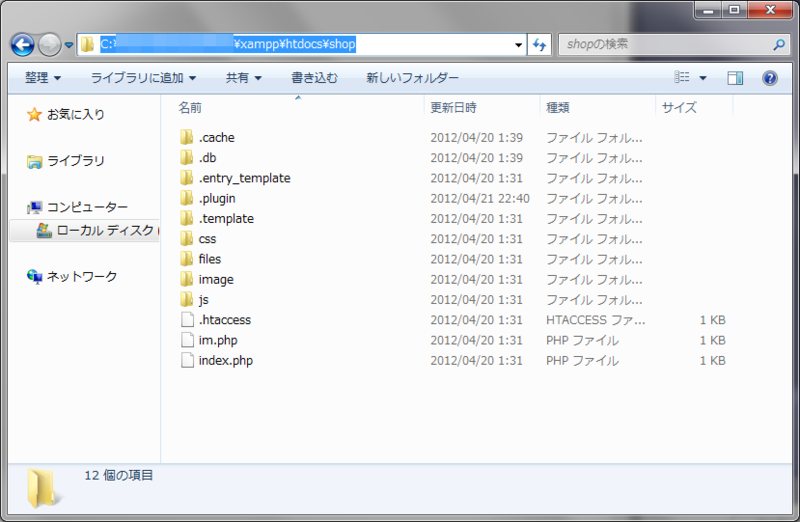Select the .htaccess file name
Viewport: 800px width, 522px height.
pos(225,320)
